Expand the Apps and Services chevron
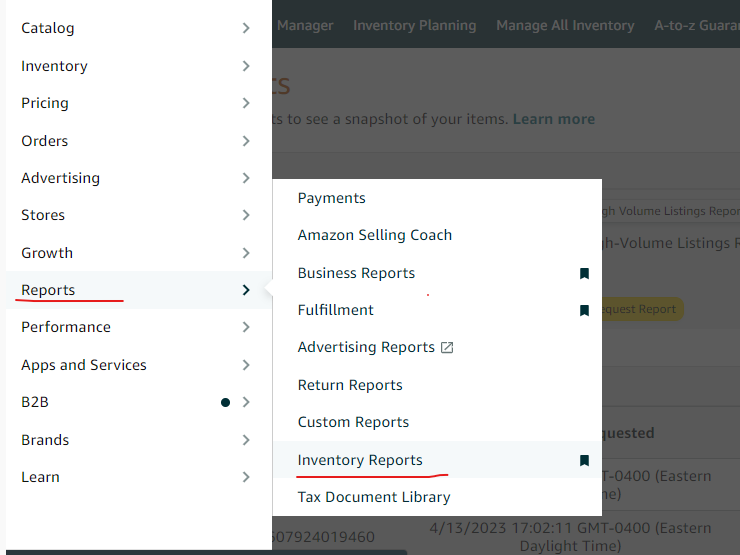Viewport: 740px width, 555px height. [246, 365]
